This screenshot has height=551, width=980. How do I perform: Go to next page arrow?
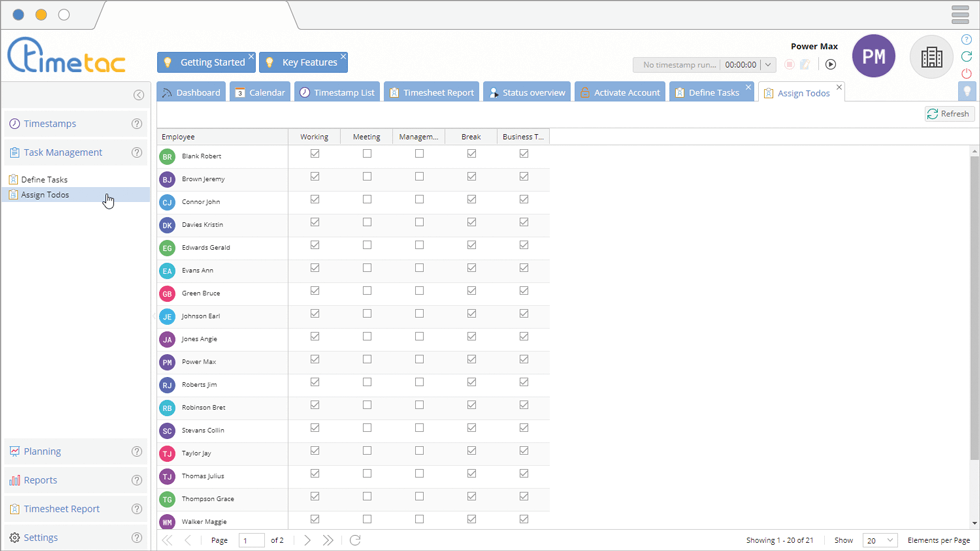click(x=308, y=540)
